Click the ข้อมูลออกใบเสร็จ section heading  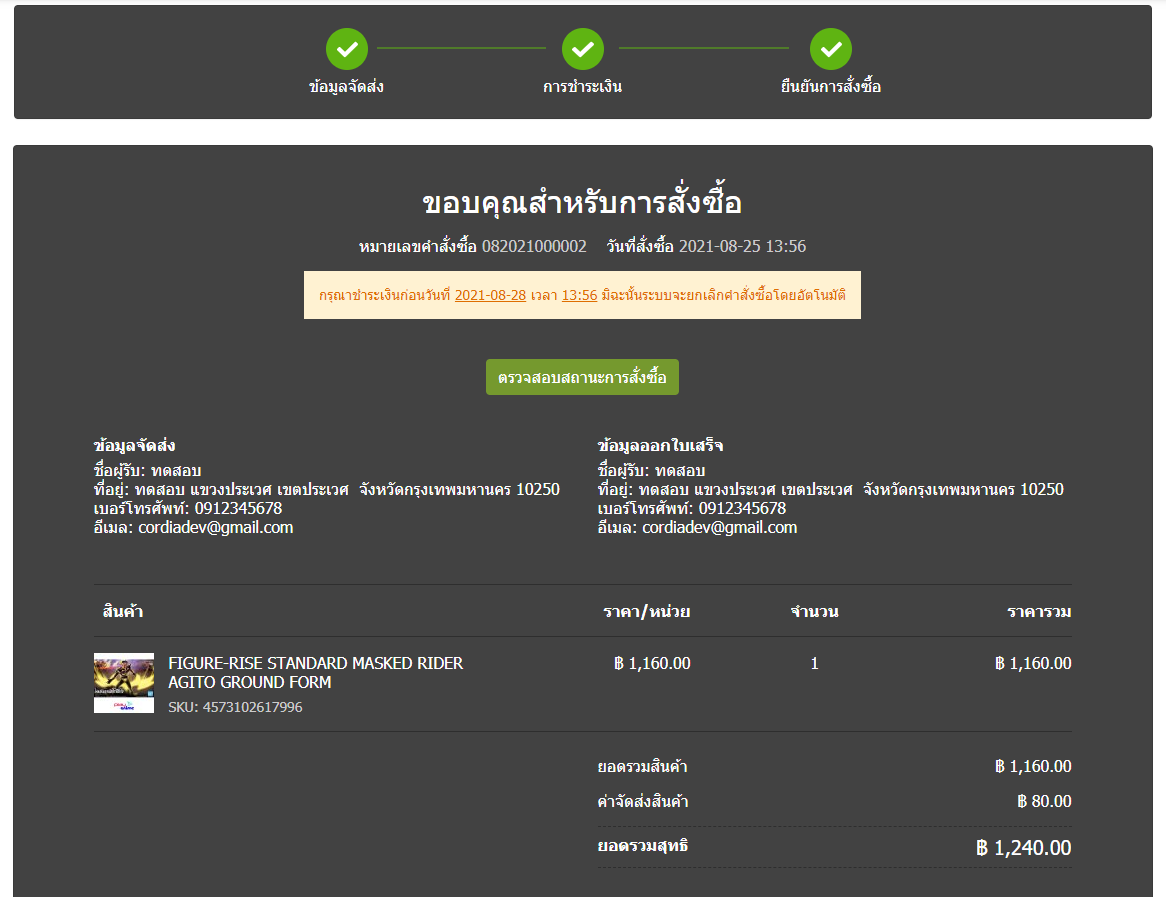[x=660, y=446]
